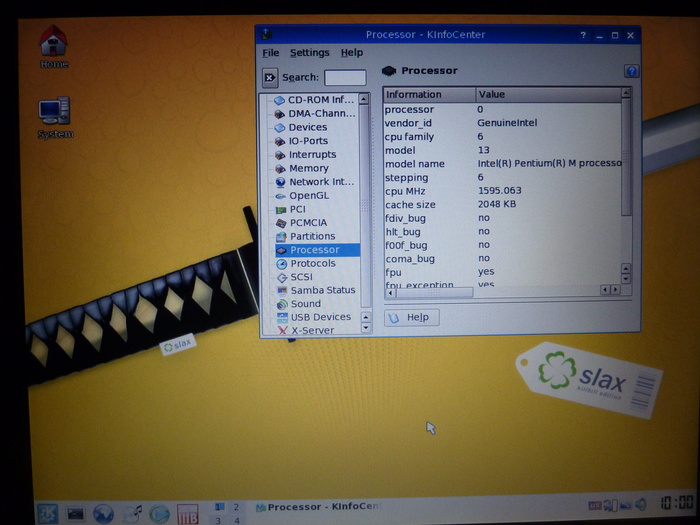The image size is (700, 525).
Task: Select the 'coma_bug' row
Action: click(x=502, y=258)
